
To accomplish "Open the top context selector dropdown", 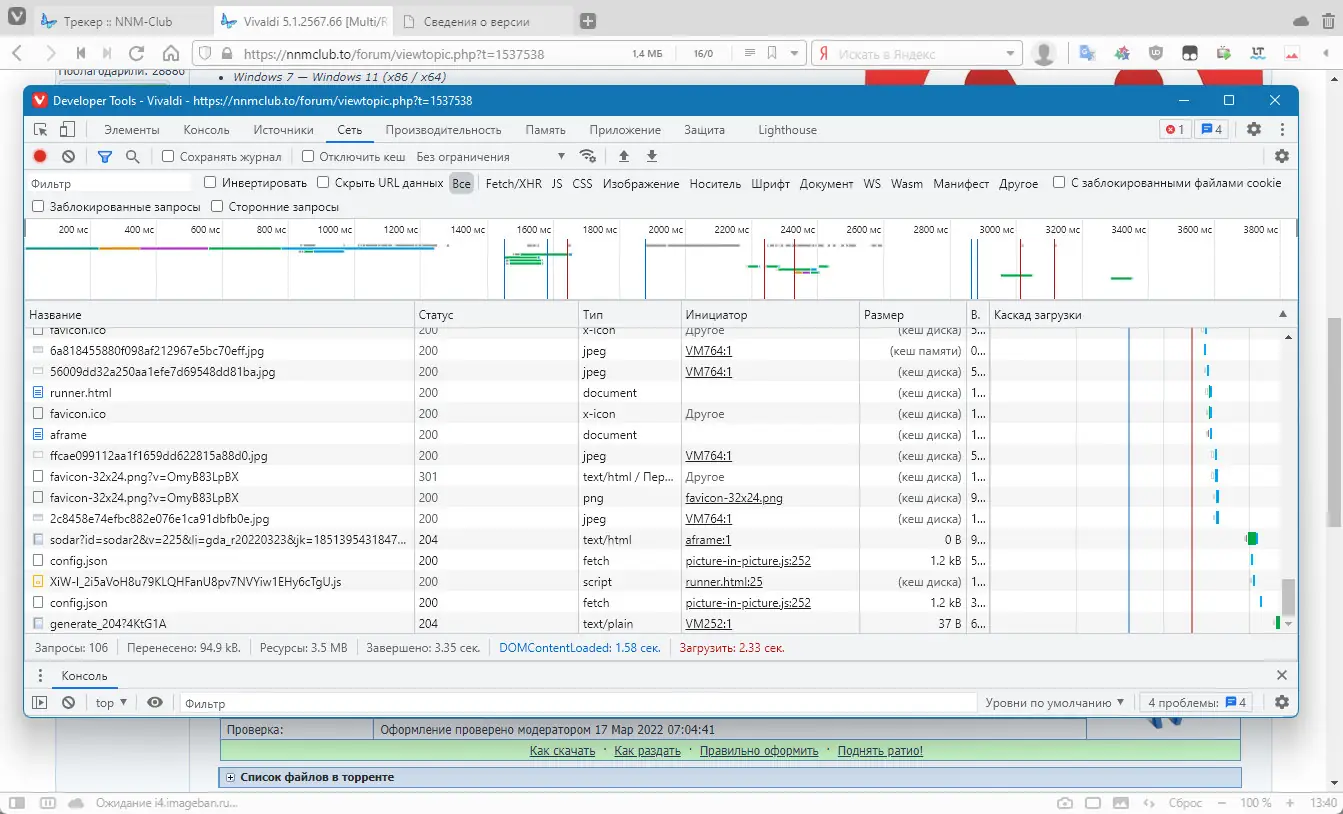I will point(111,703).
